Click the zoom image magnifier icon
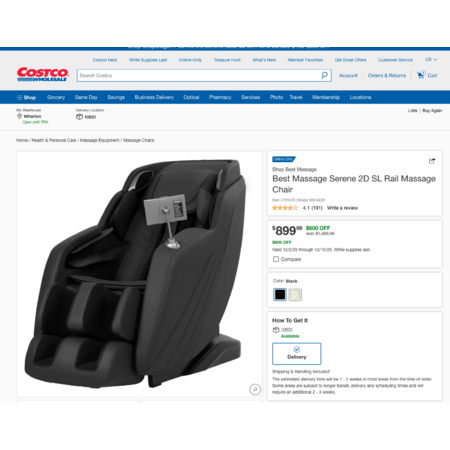450x450 pixels. (x=255, y=389)
